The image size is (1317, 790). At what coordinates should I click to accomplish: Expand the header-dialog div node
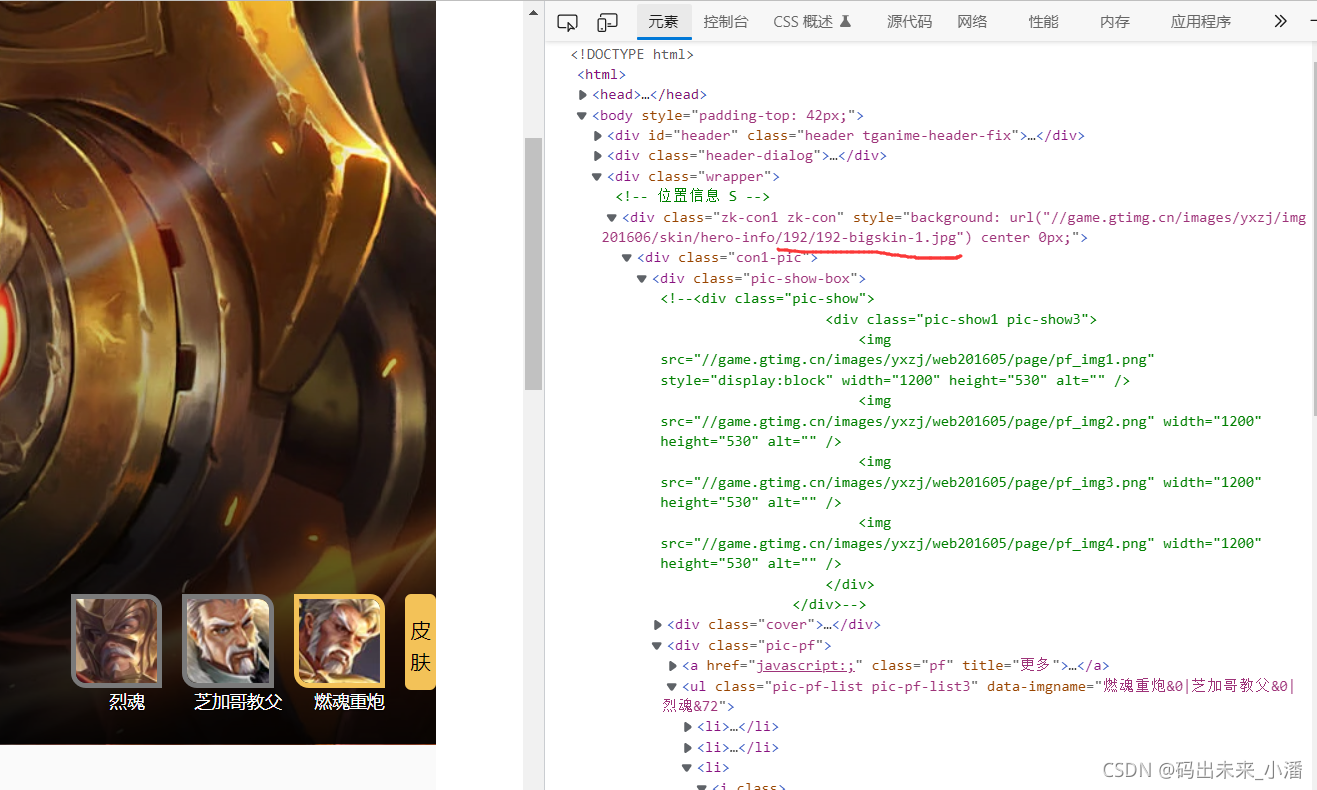coord(598,156)
